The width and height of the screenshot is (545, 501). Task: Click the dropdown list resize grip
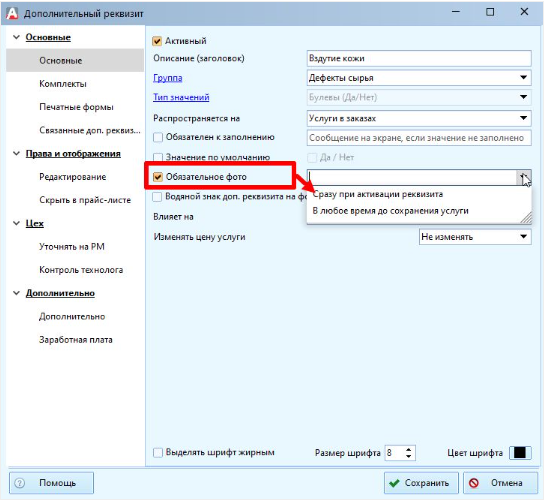[x=526, y=218]
